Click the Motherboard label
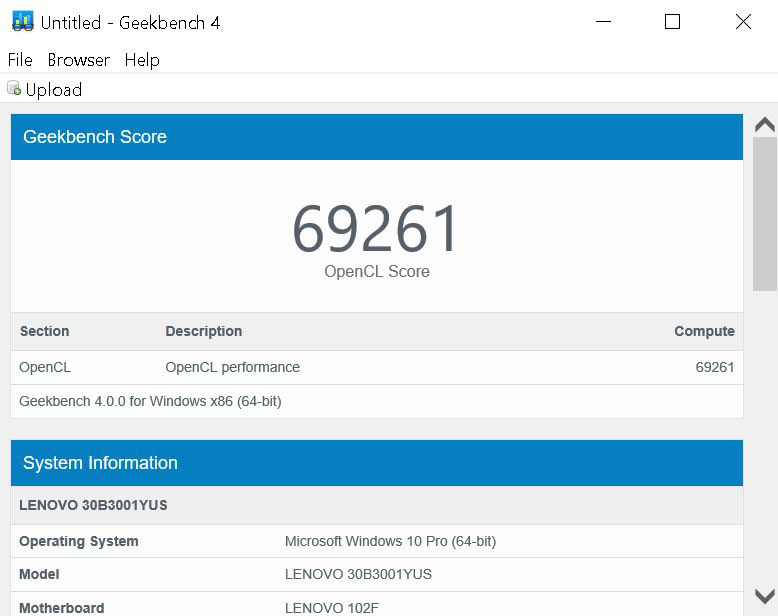The image size is (778, 616). point(62,608)
